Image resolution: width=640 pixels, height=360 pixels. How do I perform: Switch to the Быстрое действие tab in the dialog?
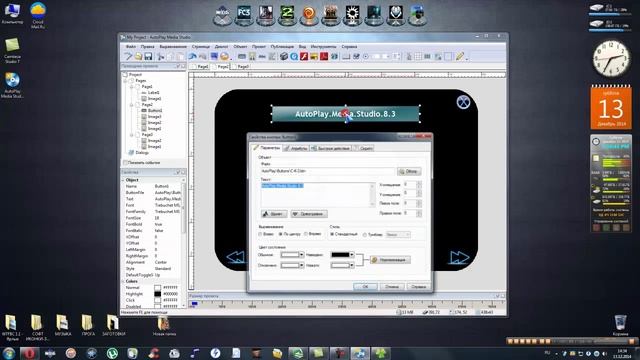pyautogui.click(x=330, y=149)
